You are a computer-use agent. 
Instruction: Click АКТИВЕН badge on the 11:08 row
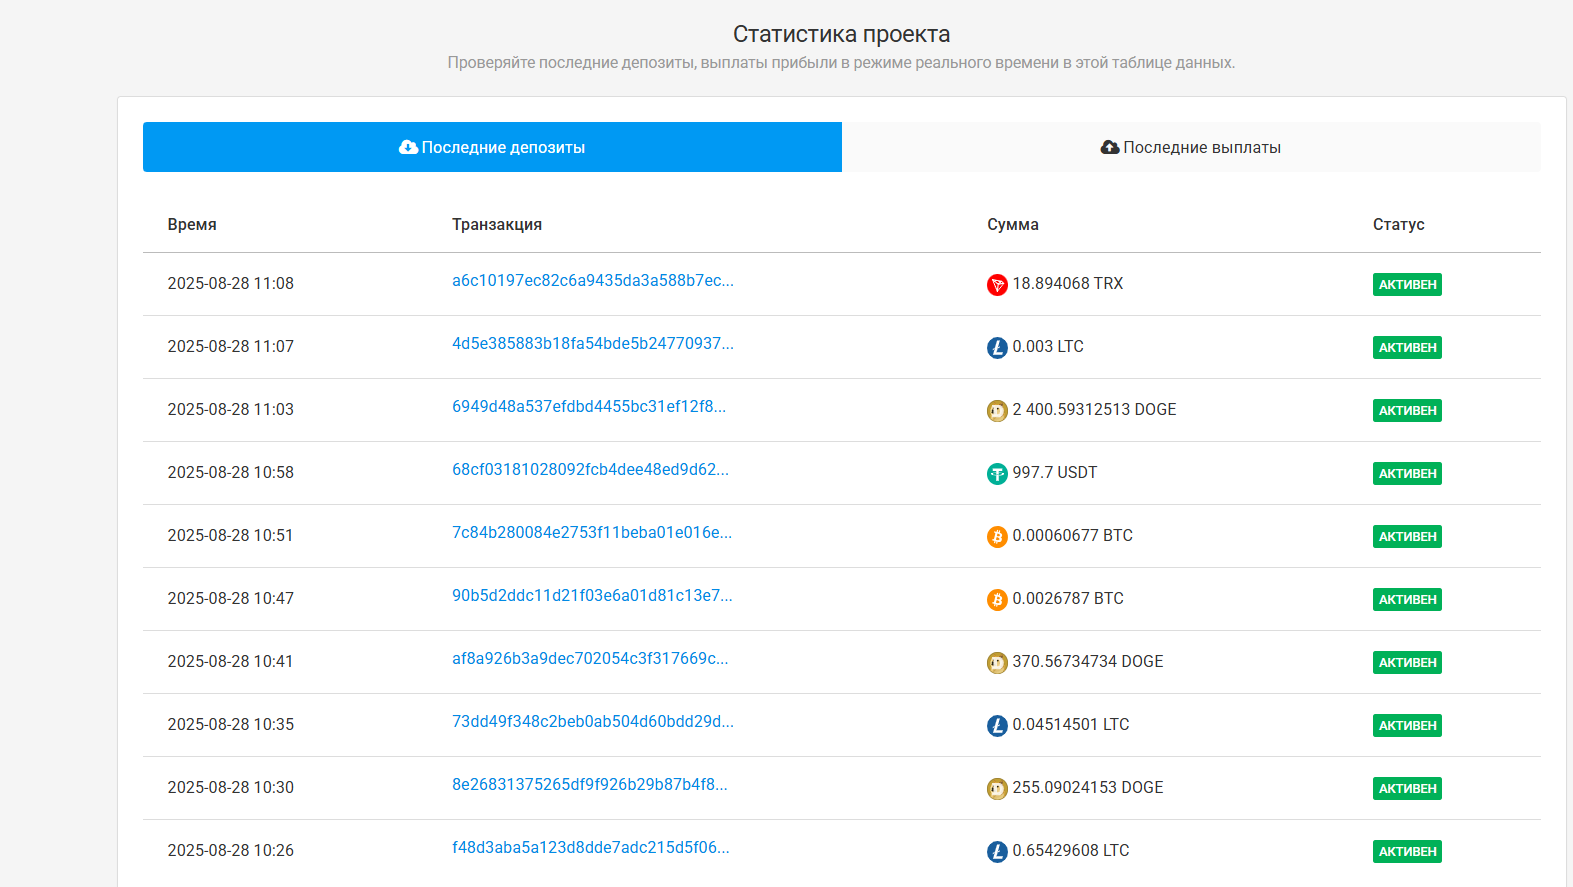(x=1407, y=285)
